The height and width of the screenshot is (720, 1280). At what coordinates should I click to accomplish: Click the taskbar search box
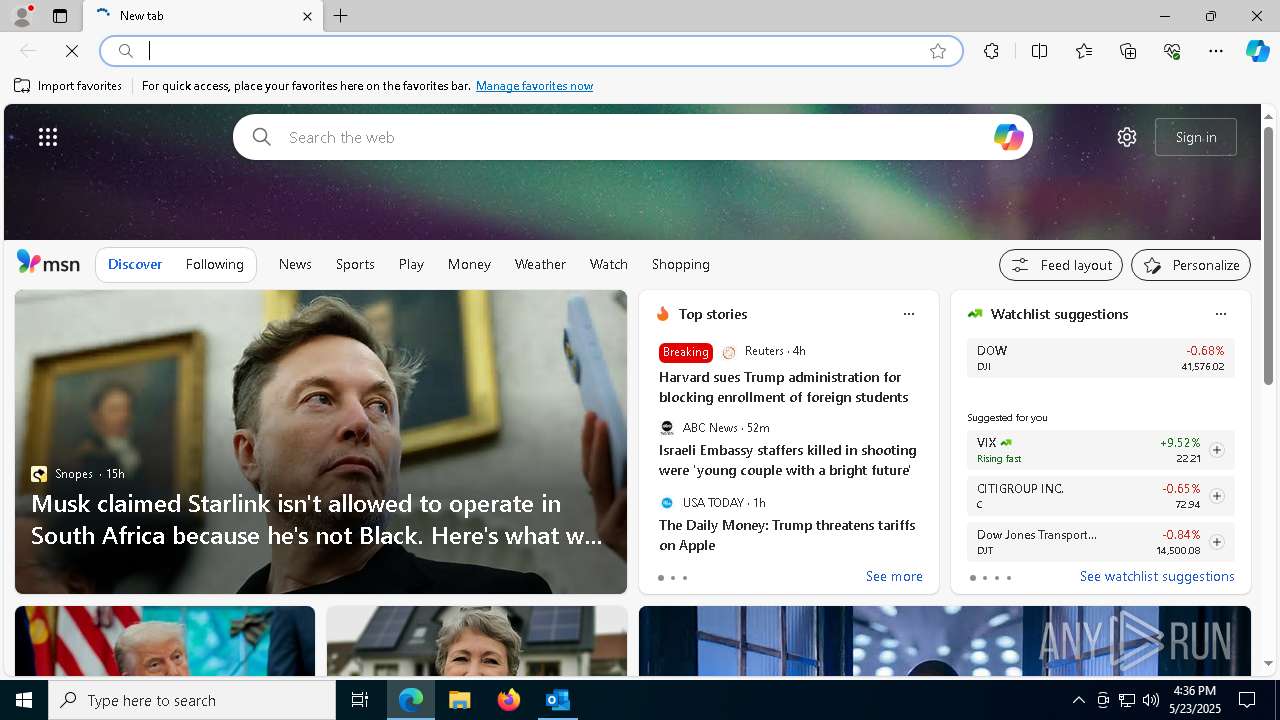click(192, 700)
